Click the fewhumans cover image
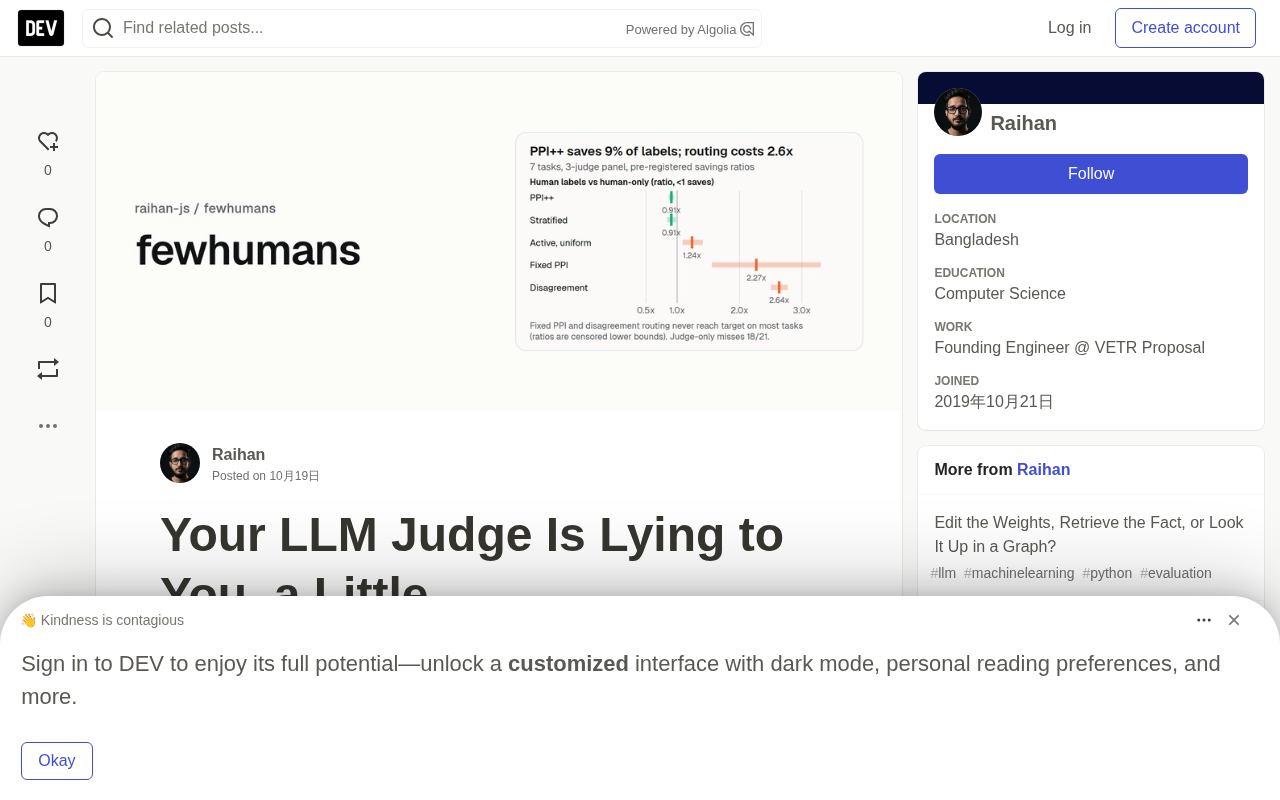 (x=499, y=241)
